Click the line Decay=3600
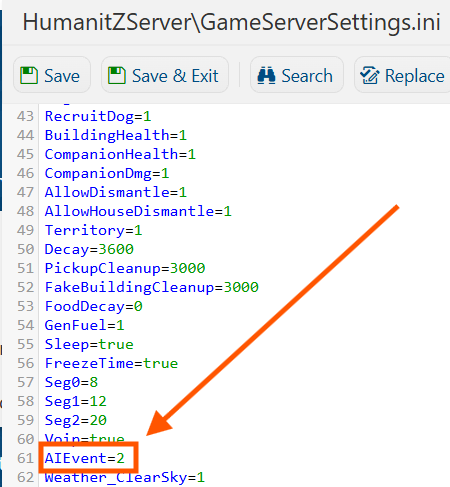450x487 pixels. 89,249
